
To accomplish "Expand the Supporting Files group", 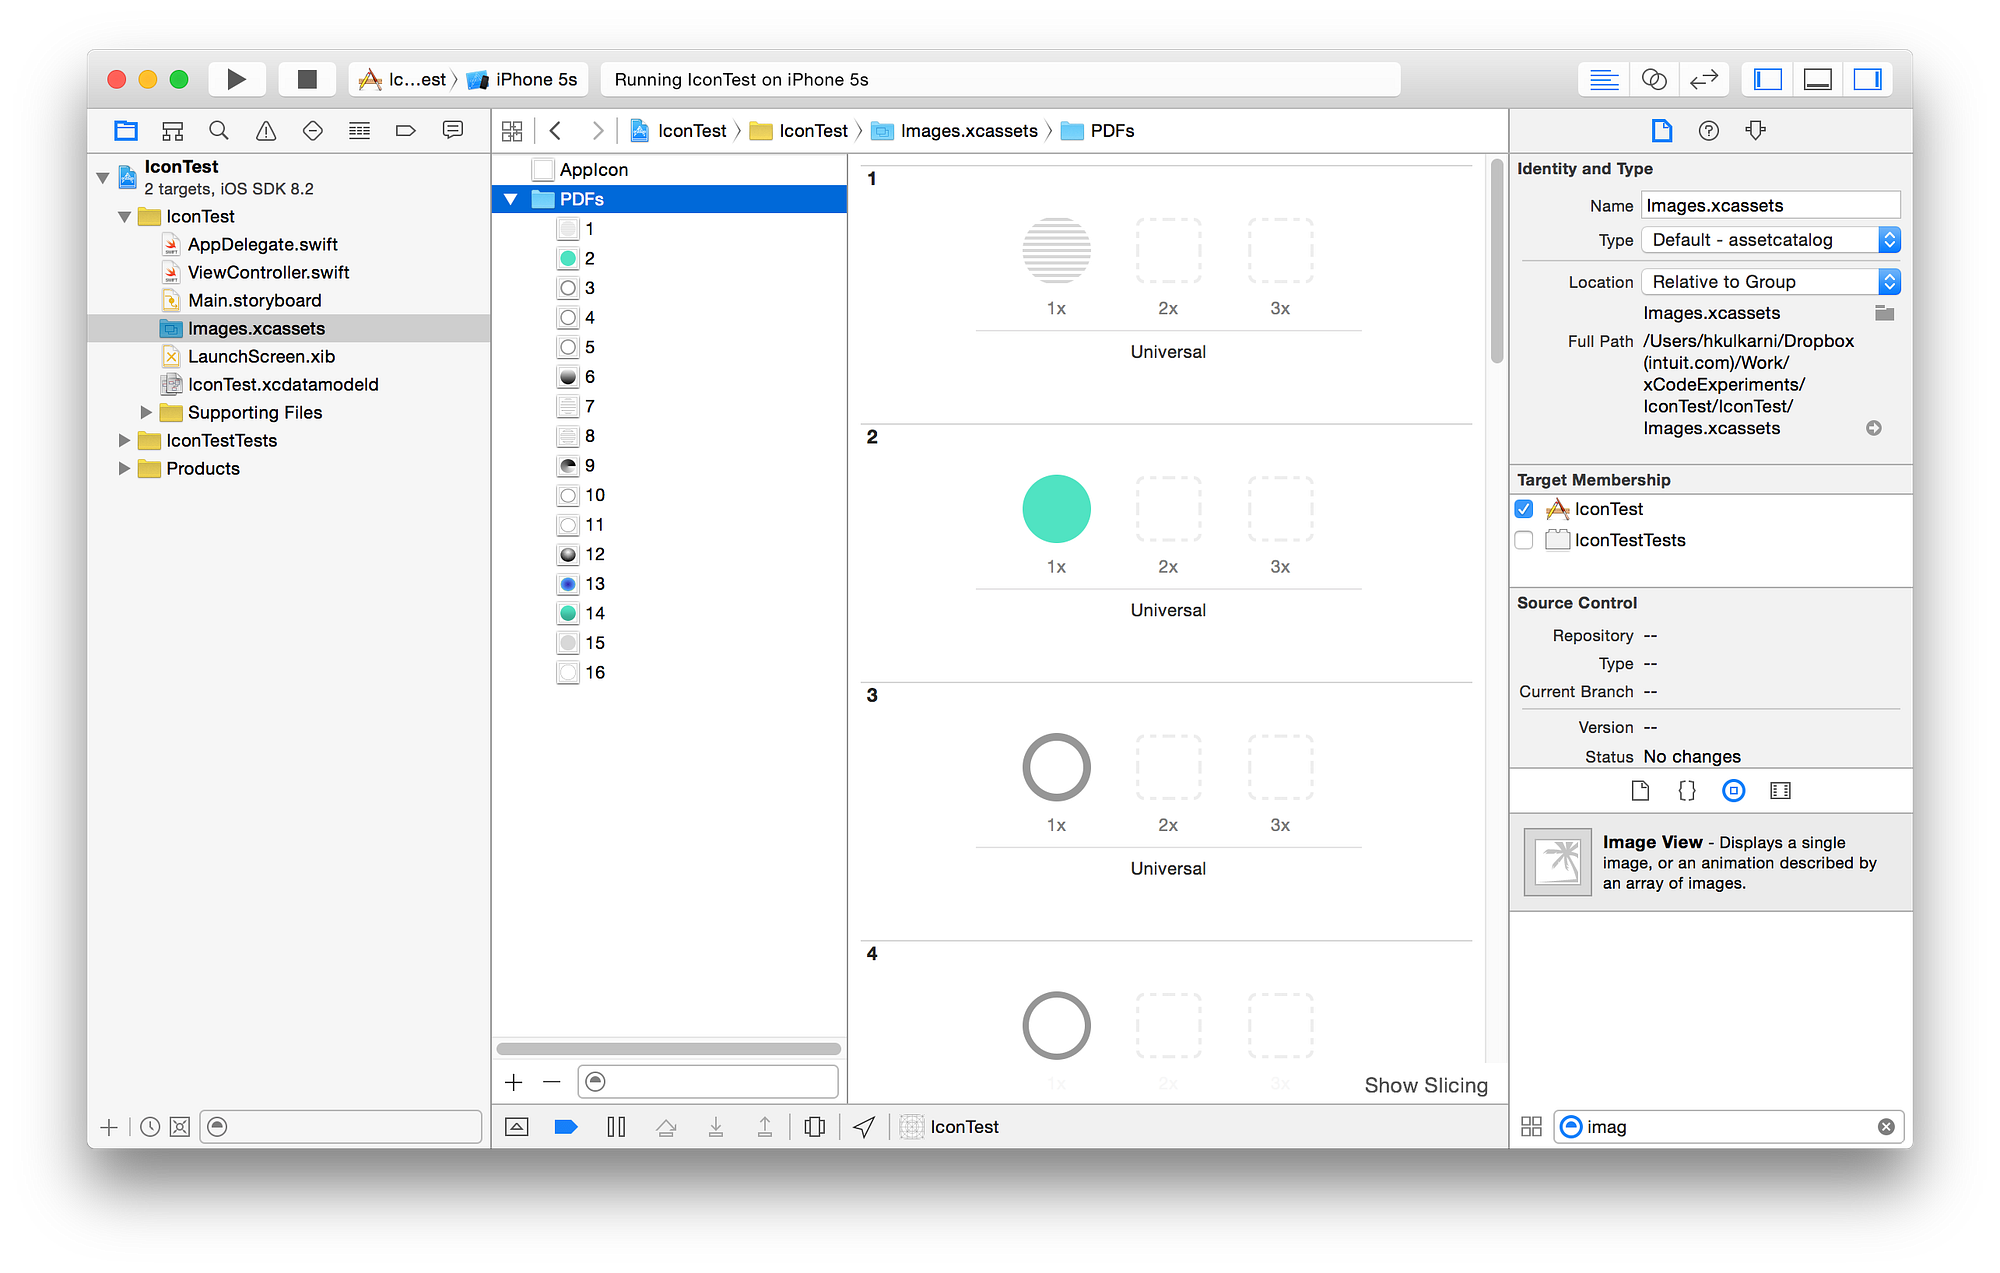I will pos(146,412).
